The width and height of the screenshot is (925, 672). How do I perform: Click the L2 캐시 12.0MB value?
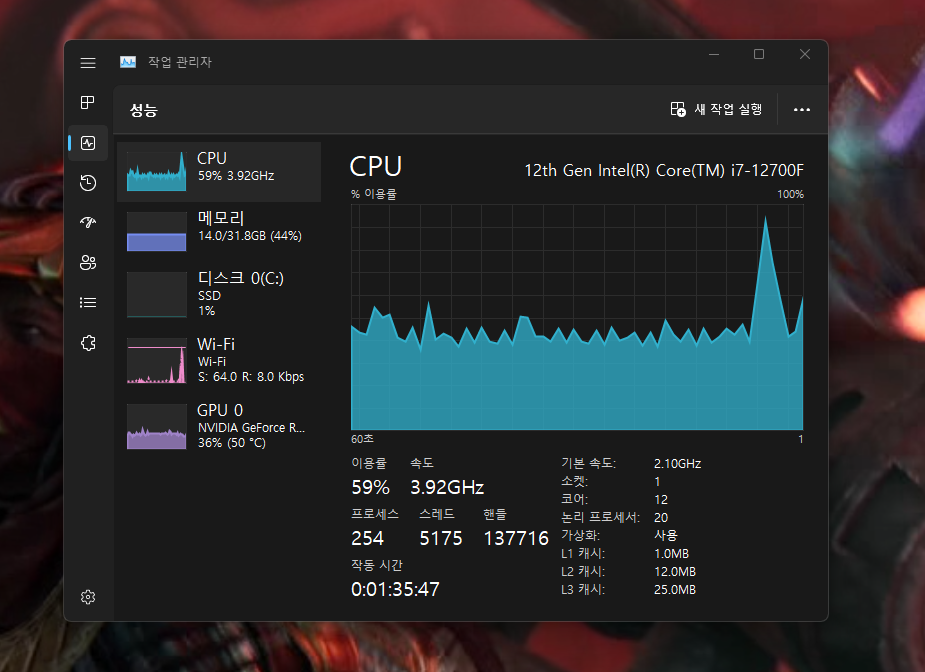point(675,572)
